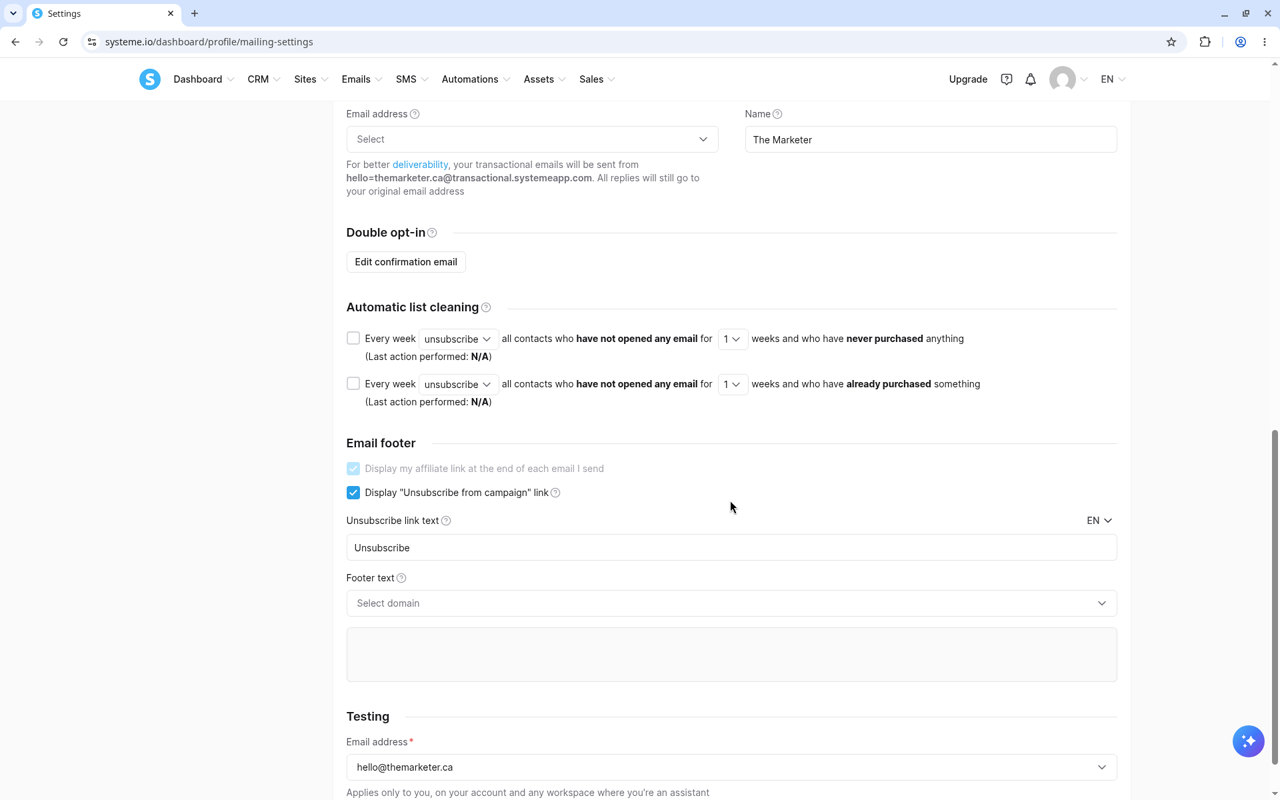Bookmark this page with star icon
Image resolution: width=1280 pixels, height=800 pixels.
[1171, 42]
